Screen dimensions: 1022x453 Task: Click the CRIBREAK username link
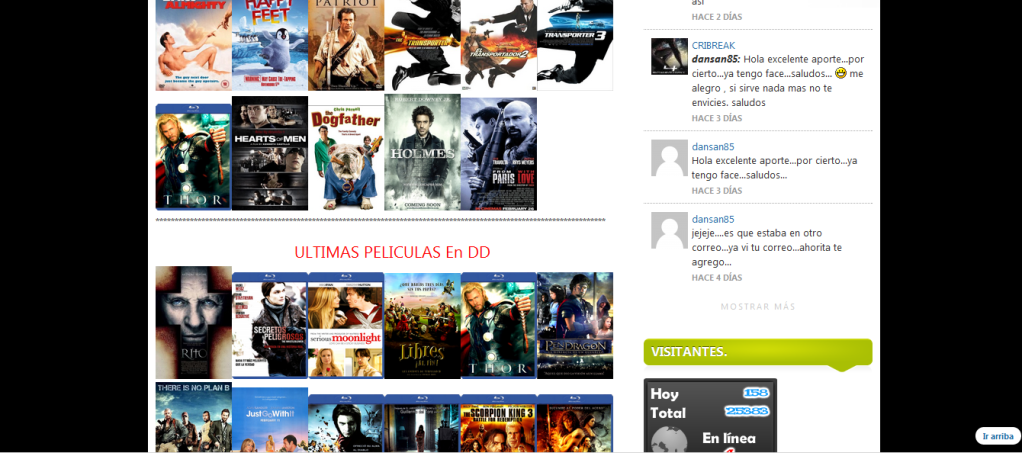(713, 46)
